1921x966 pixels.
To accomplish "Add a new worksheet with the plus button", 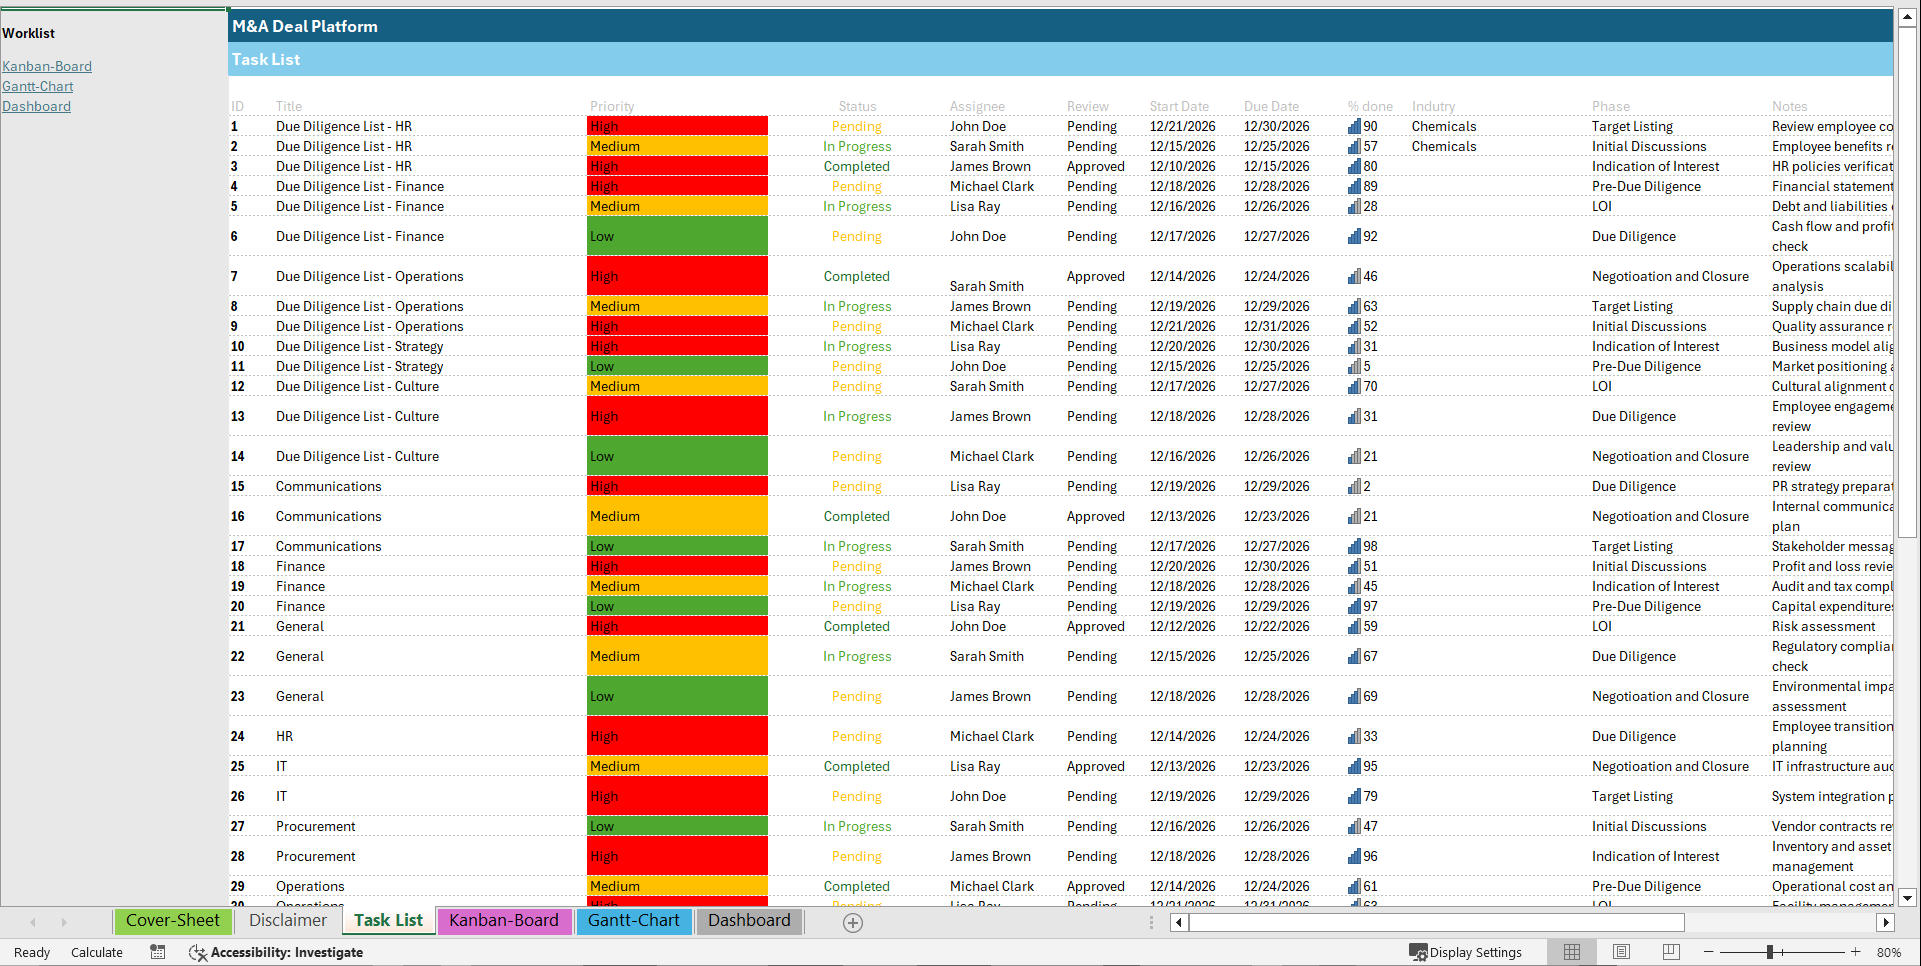I will coord(853,922).
